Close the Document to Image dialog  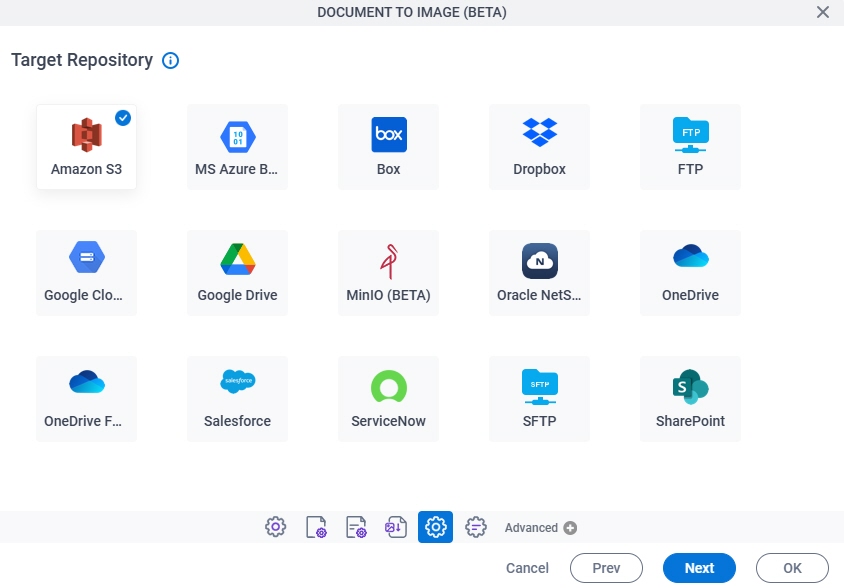pyautogui.click(x=822, y=12)
